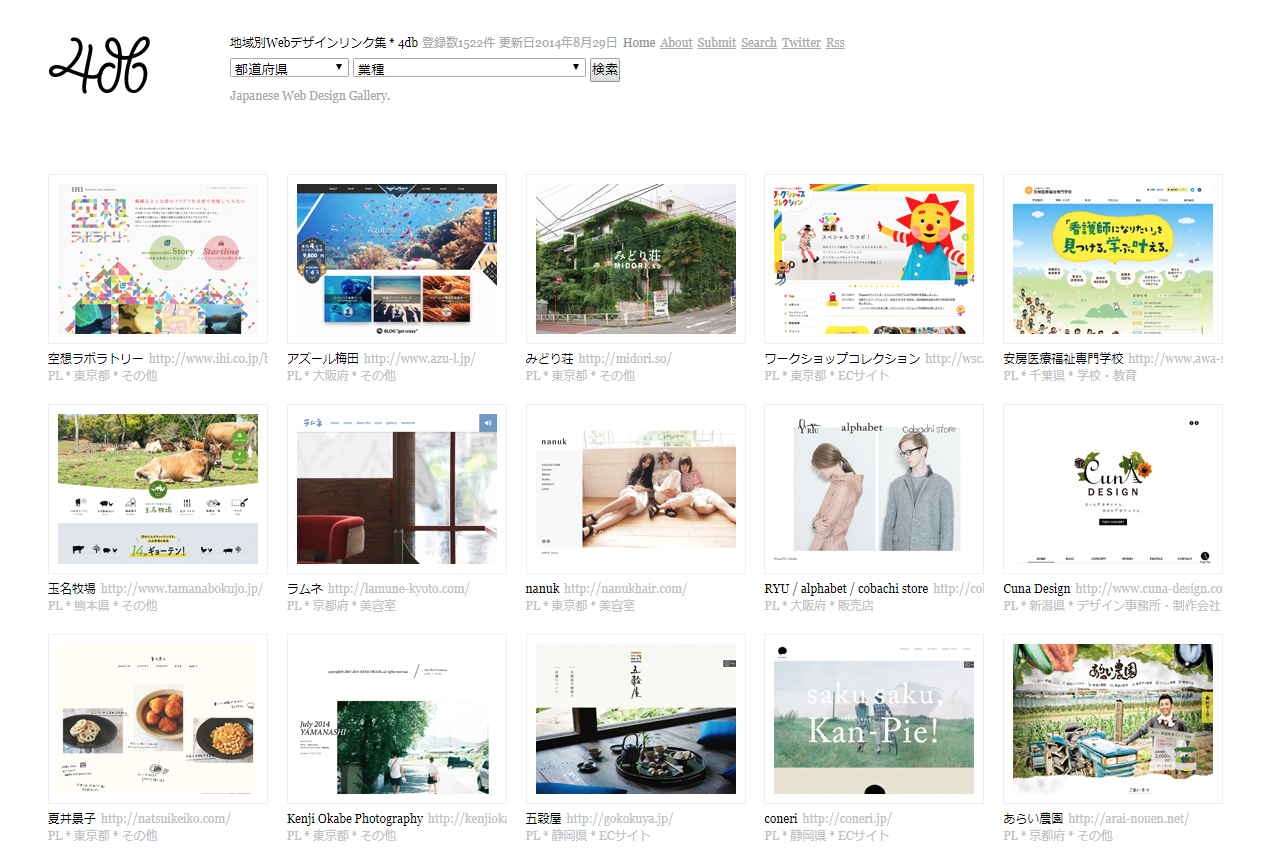Open the About menu link
The height and width of the screenshot is (853, 1288).
[x=676, y=43]
